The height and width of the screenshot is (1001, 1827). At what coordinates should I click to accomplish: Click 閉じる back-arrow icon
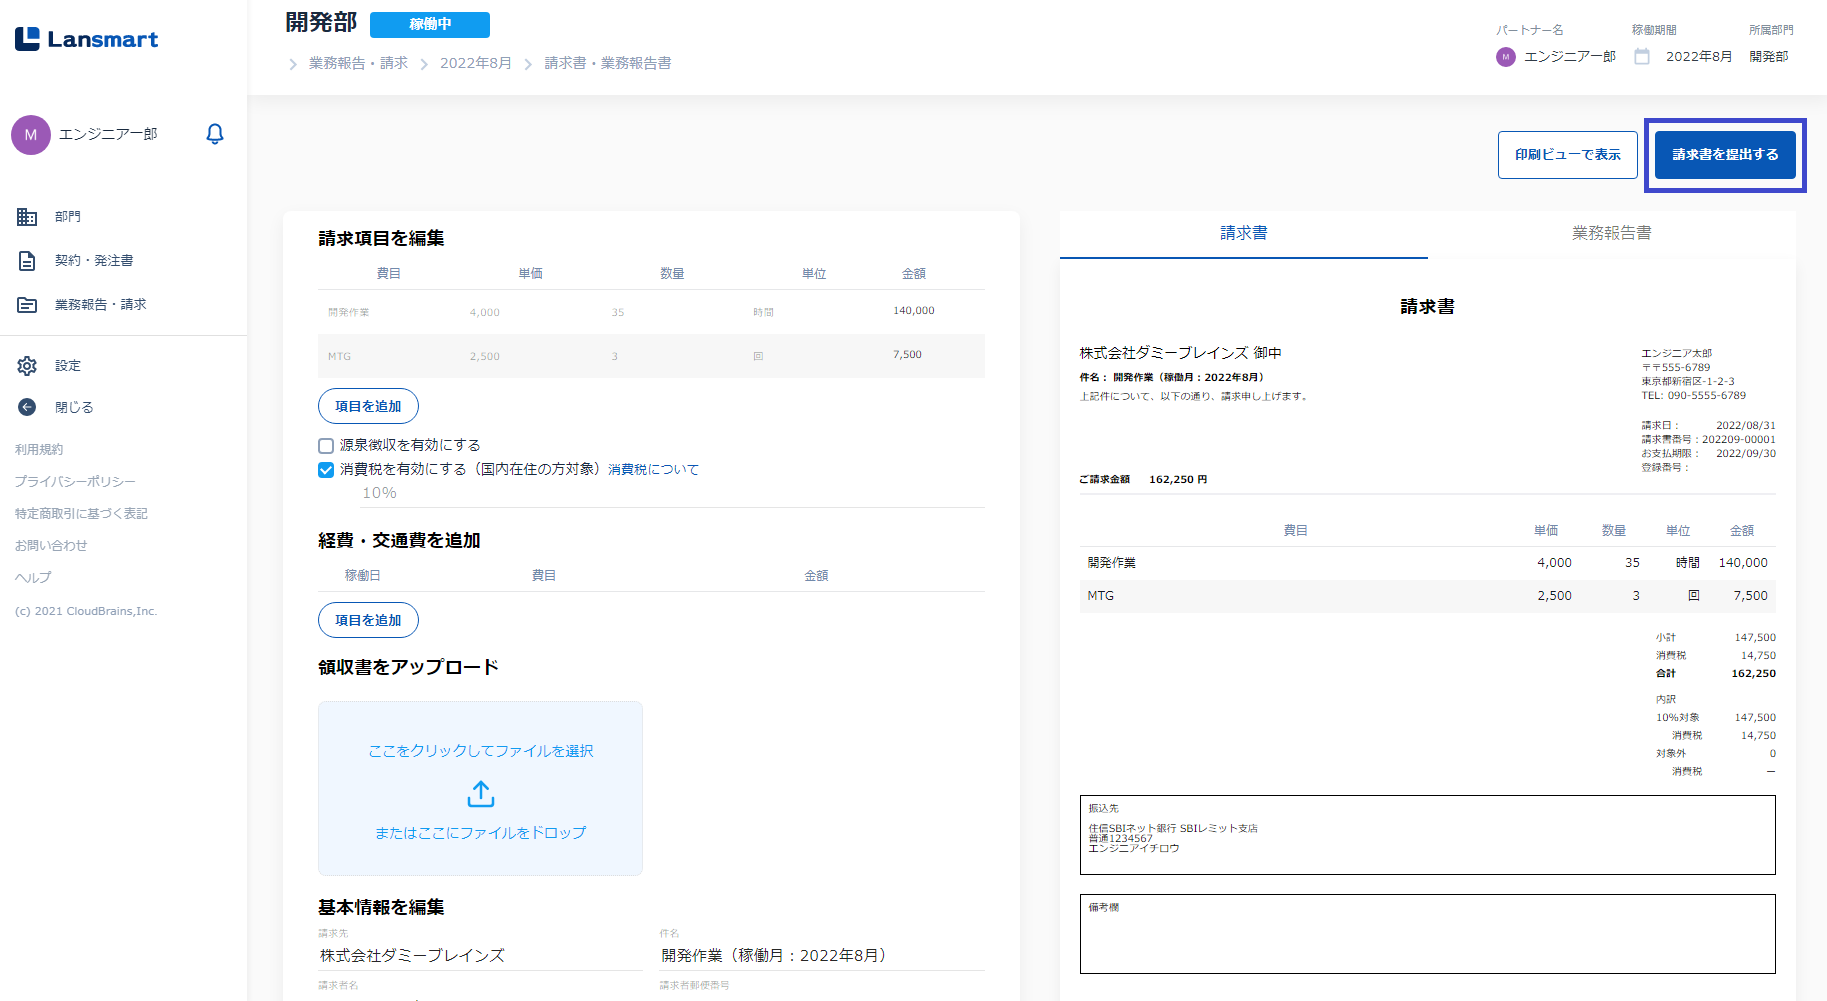[27, 408]
